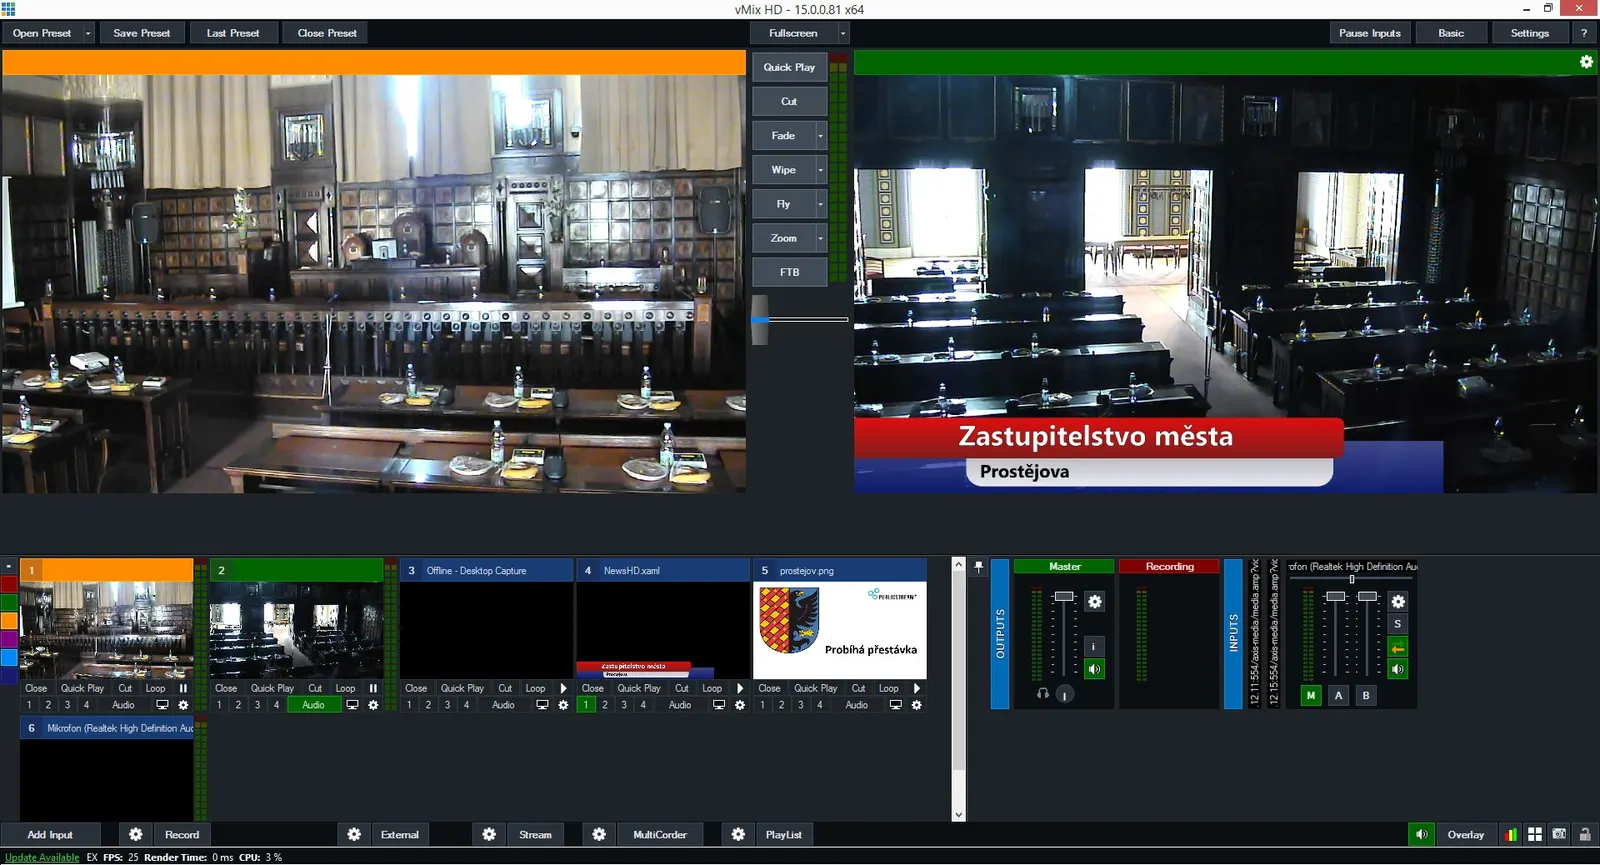The height and width of the screenshot is (865, 1600).
Task: Click the transition T-bar slider
Action: [761, 320]
